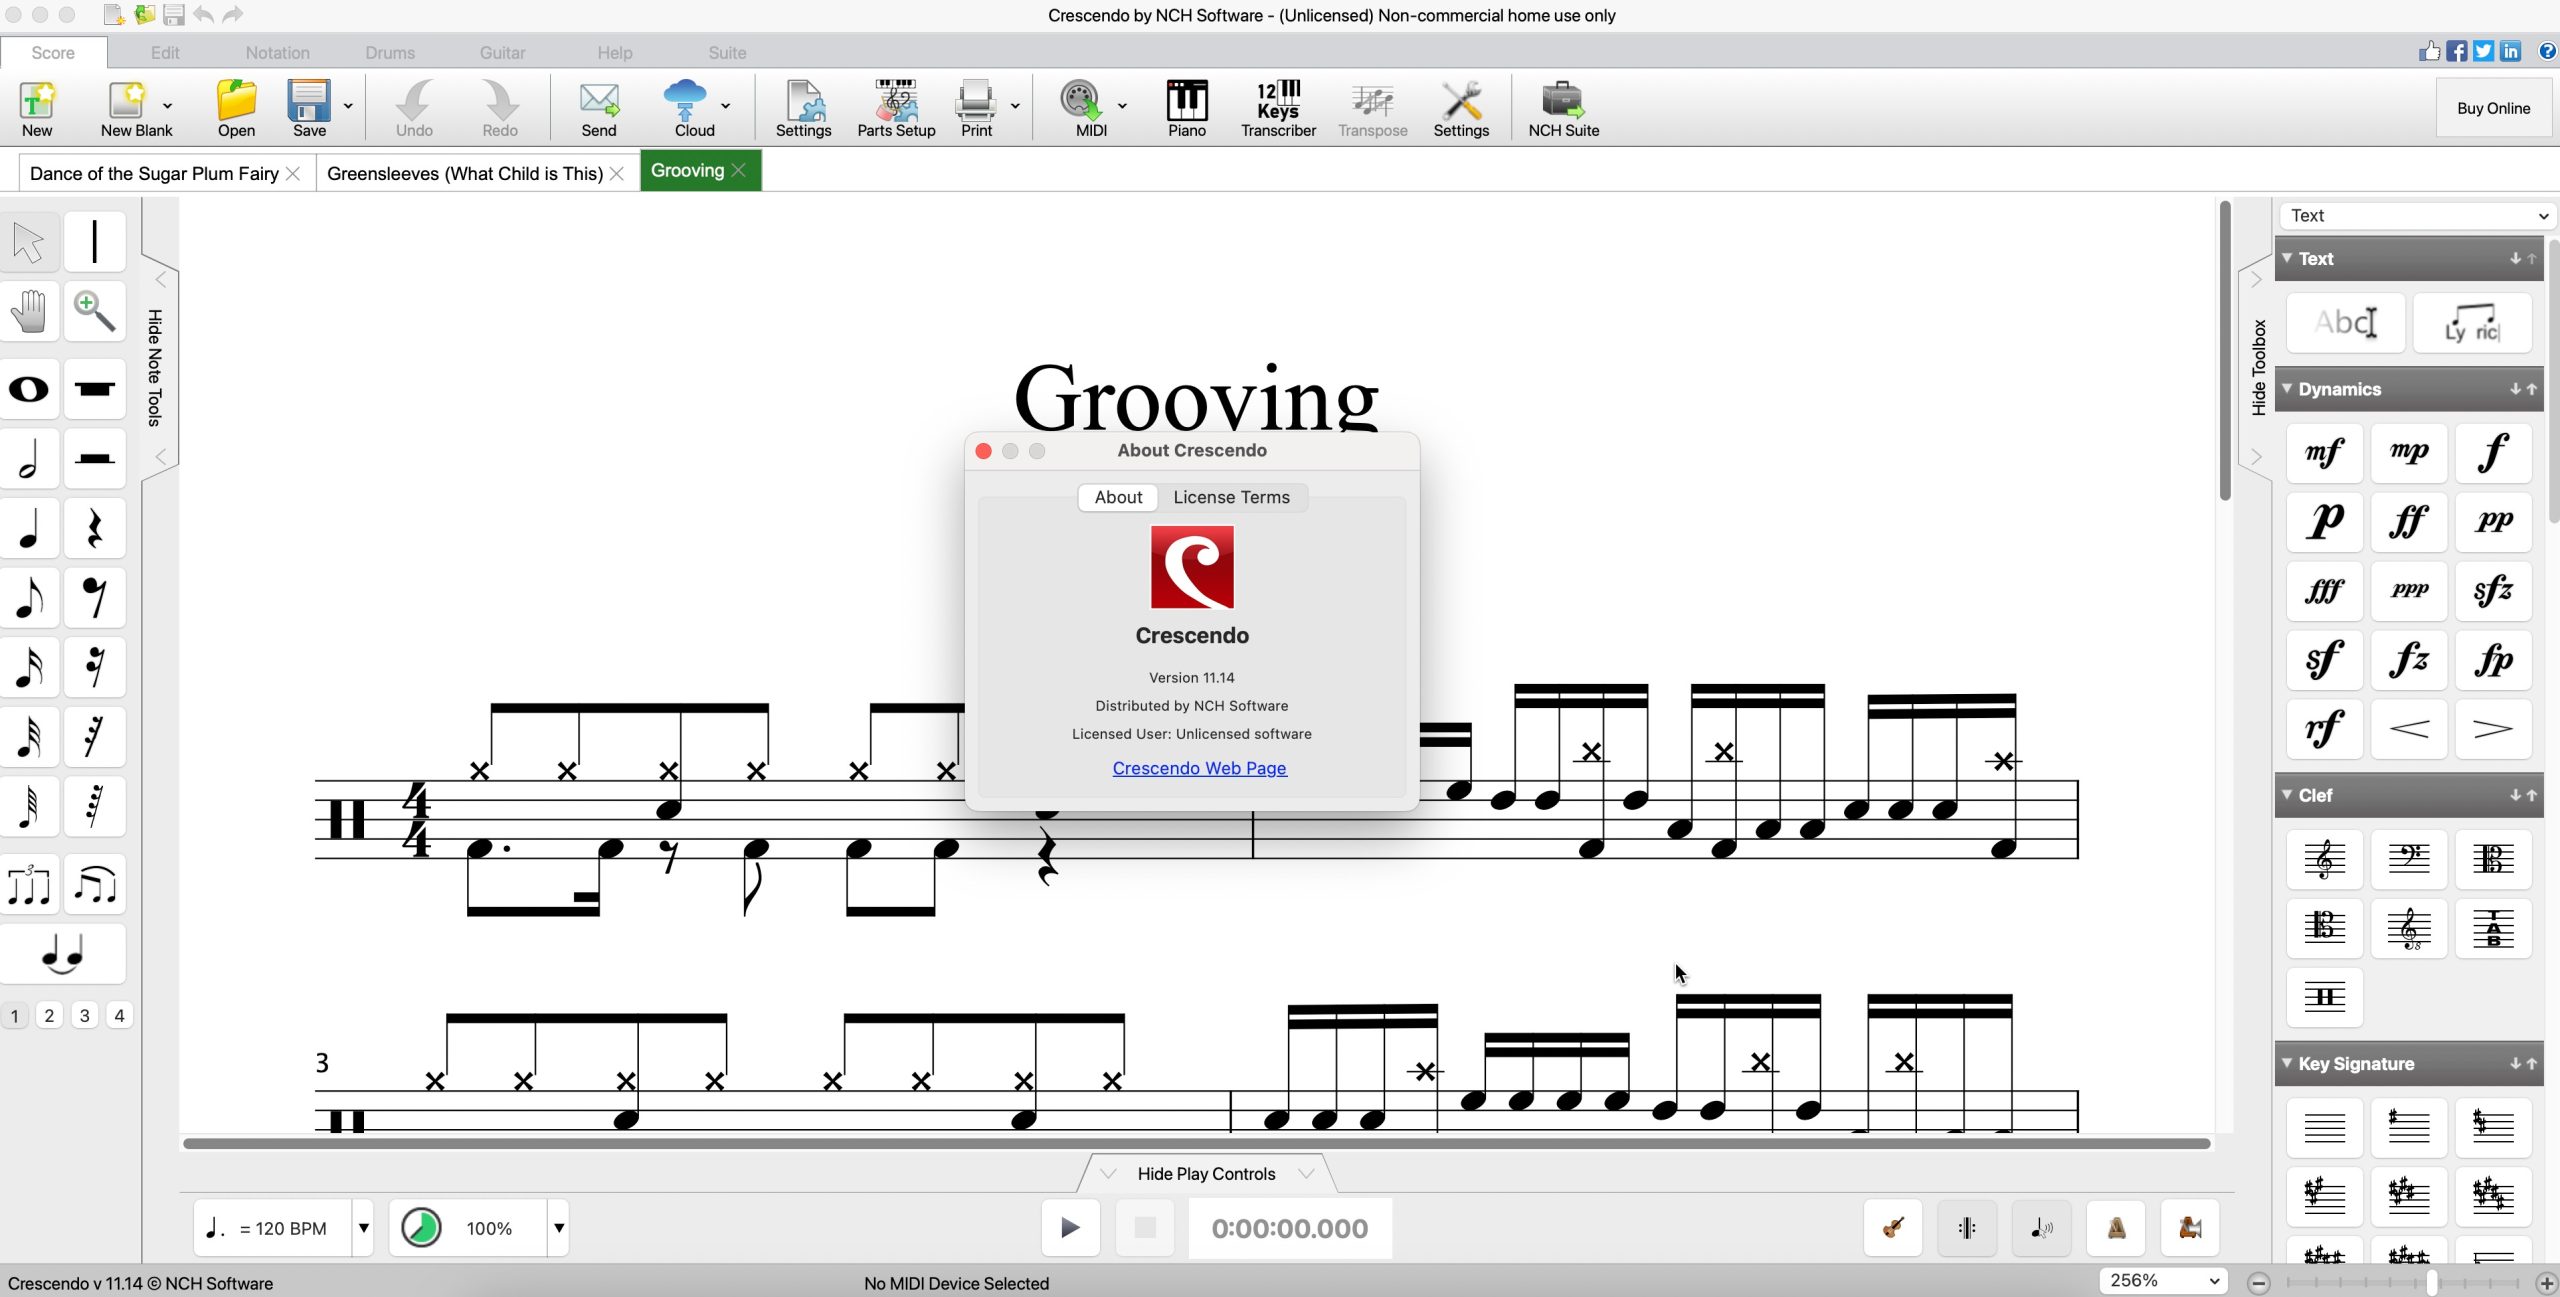Open the Guitar ribbon tab
This screenshot has width=2560, height=1297.
[x=502, y=53]
